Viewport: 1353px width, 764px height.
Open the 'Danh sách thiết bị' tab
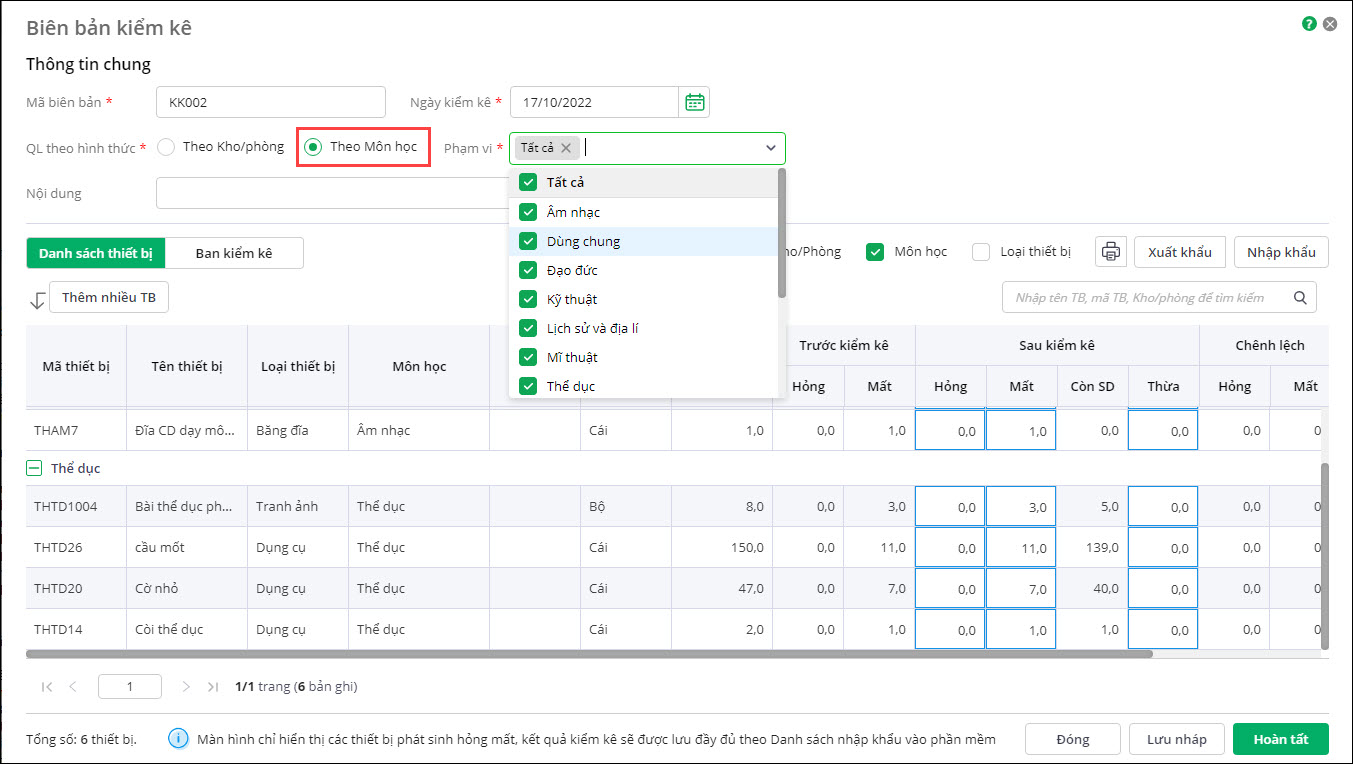pos(96,253)
